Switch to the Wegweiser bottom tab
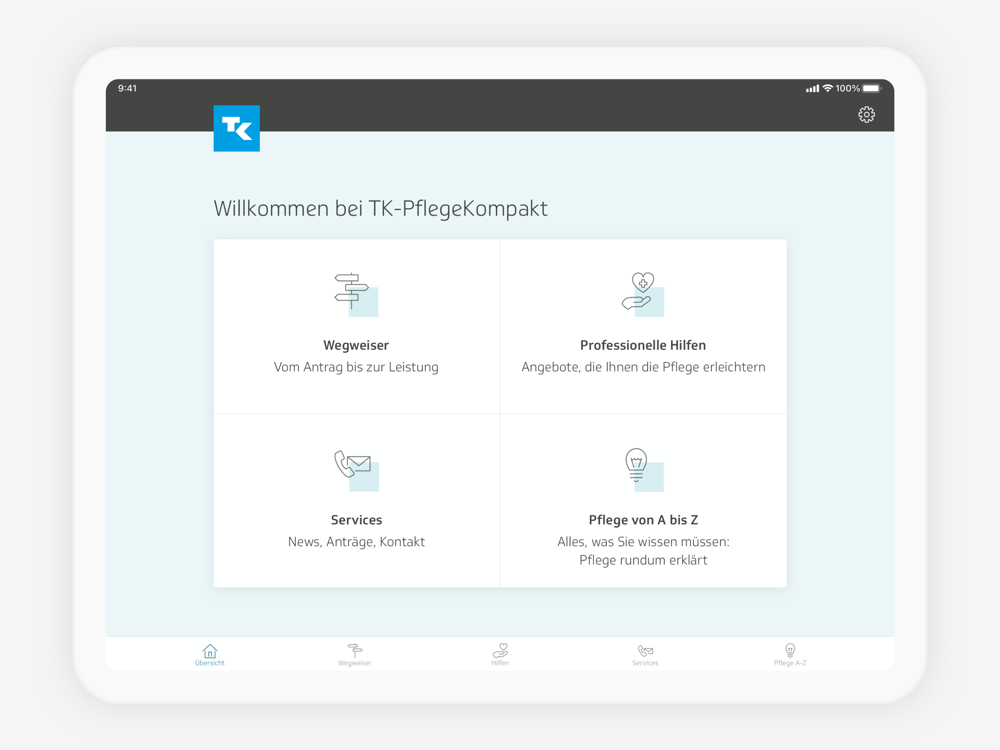 [355, 654]
